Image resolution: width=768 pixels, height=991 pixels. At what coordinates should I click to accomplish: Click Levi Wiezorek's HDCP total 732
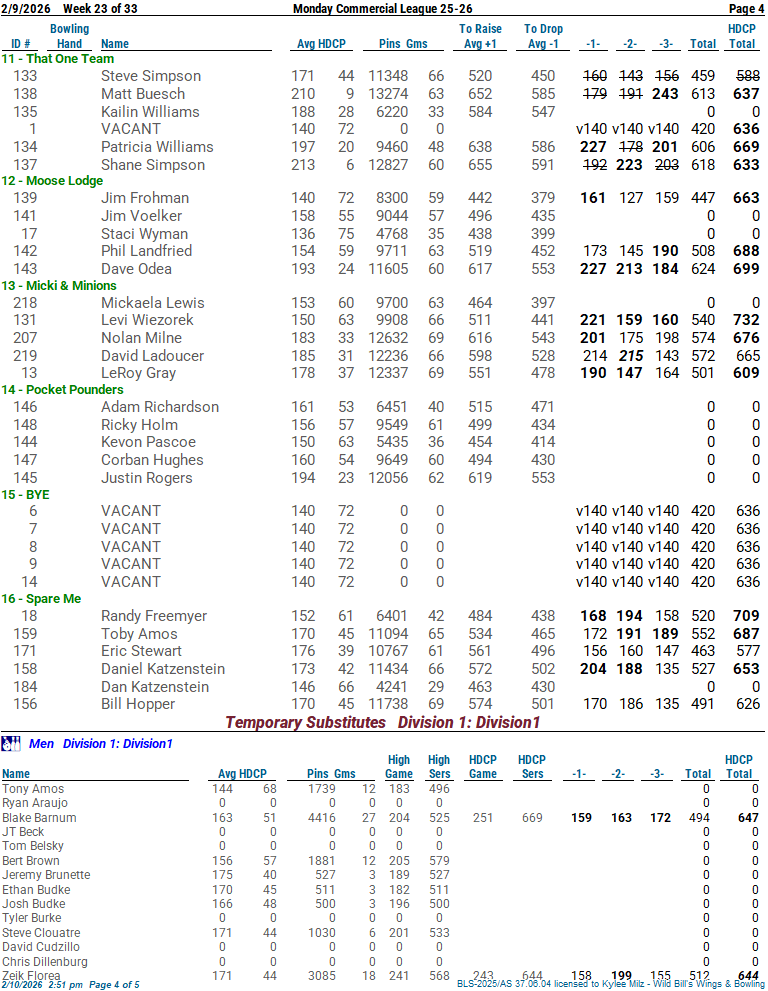(746, 320)
